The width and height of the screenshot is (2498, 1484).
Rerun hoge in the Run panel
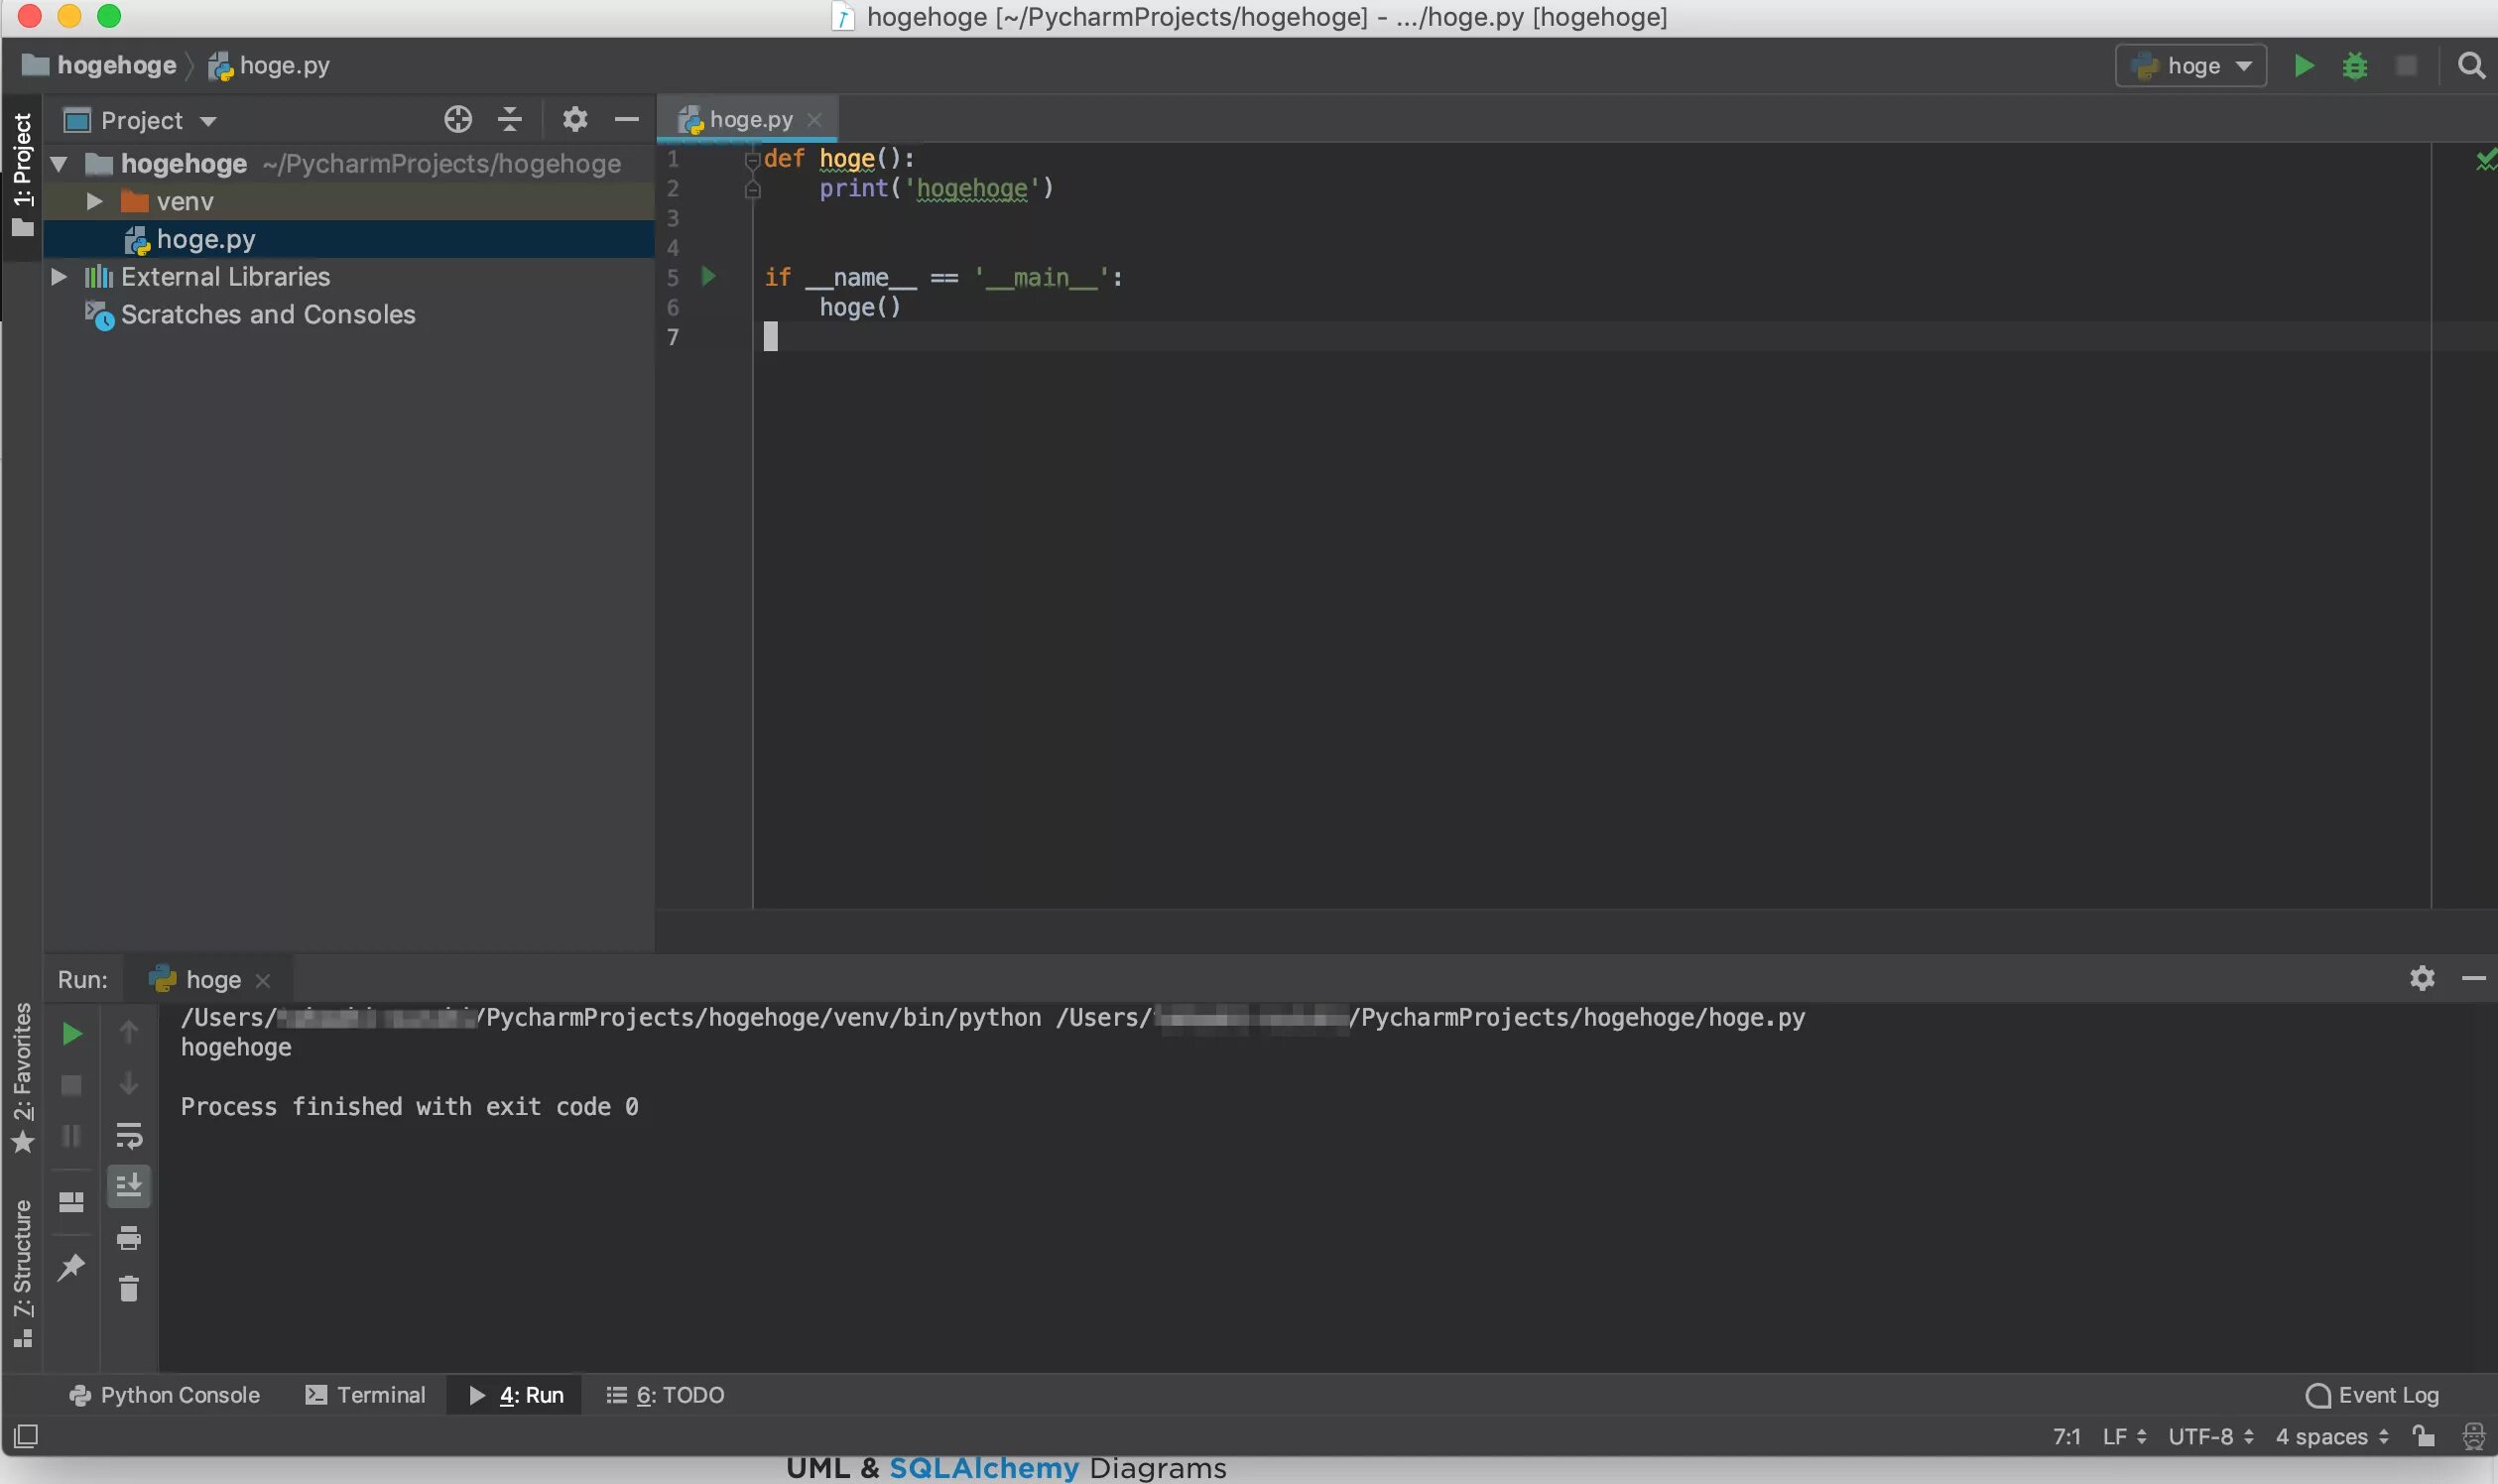(x=72, y=1033)
